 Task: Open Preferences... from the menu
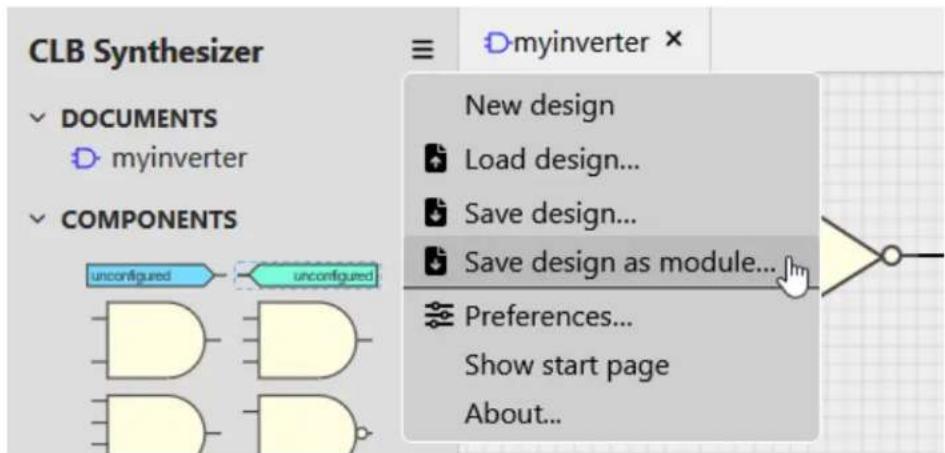coord(611,316)
